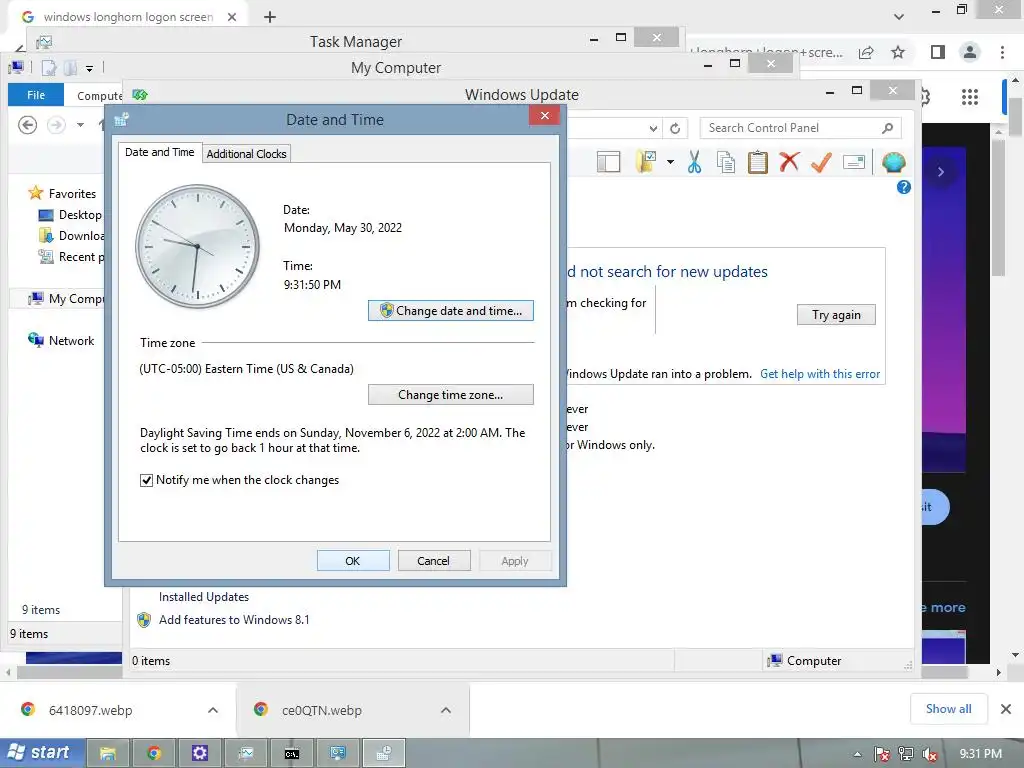Select Favorites in My Computer navigation pane
The image size is (1024, 768).
72,193
